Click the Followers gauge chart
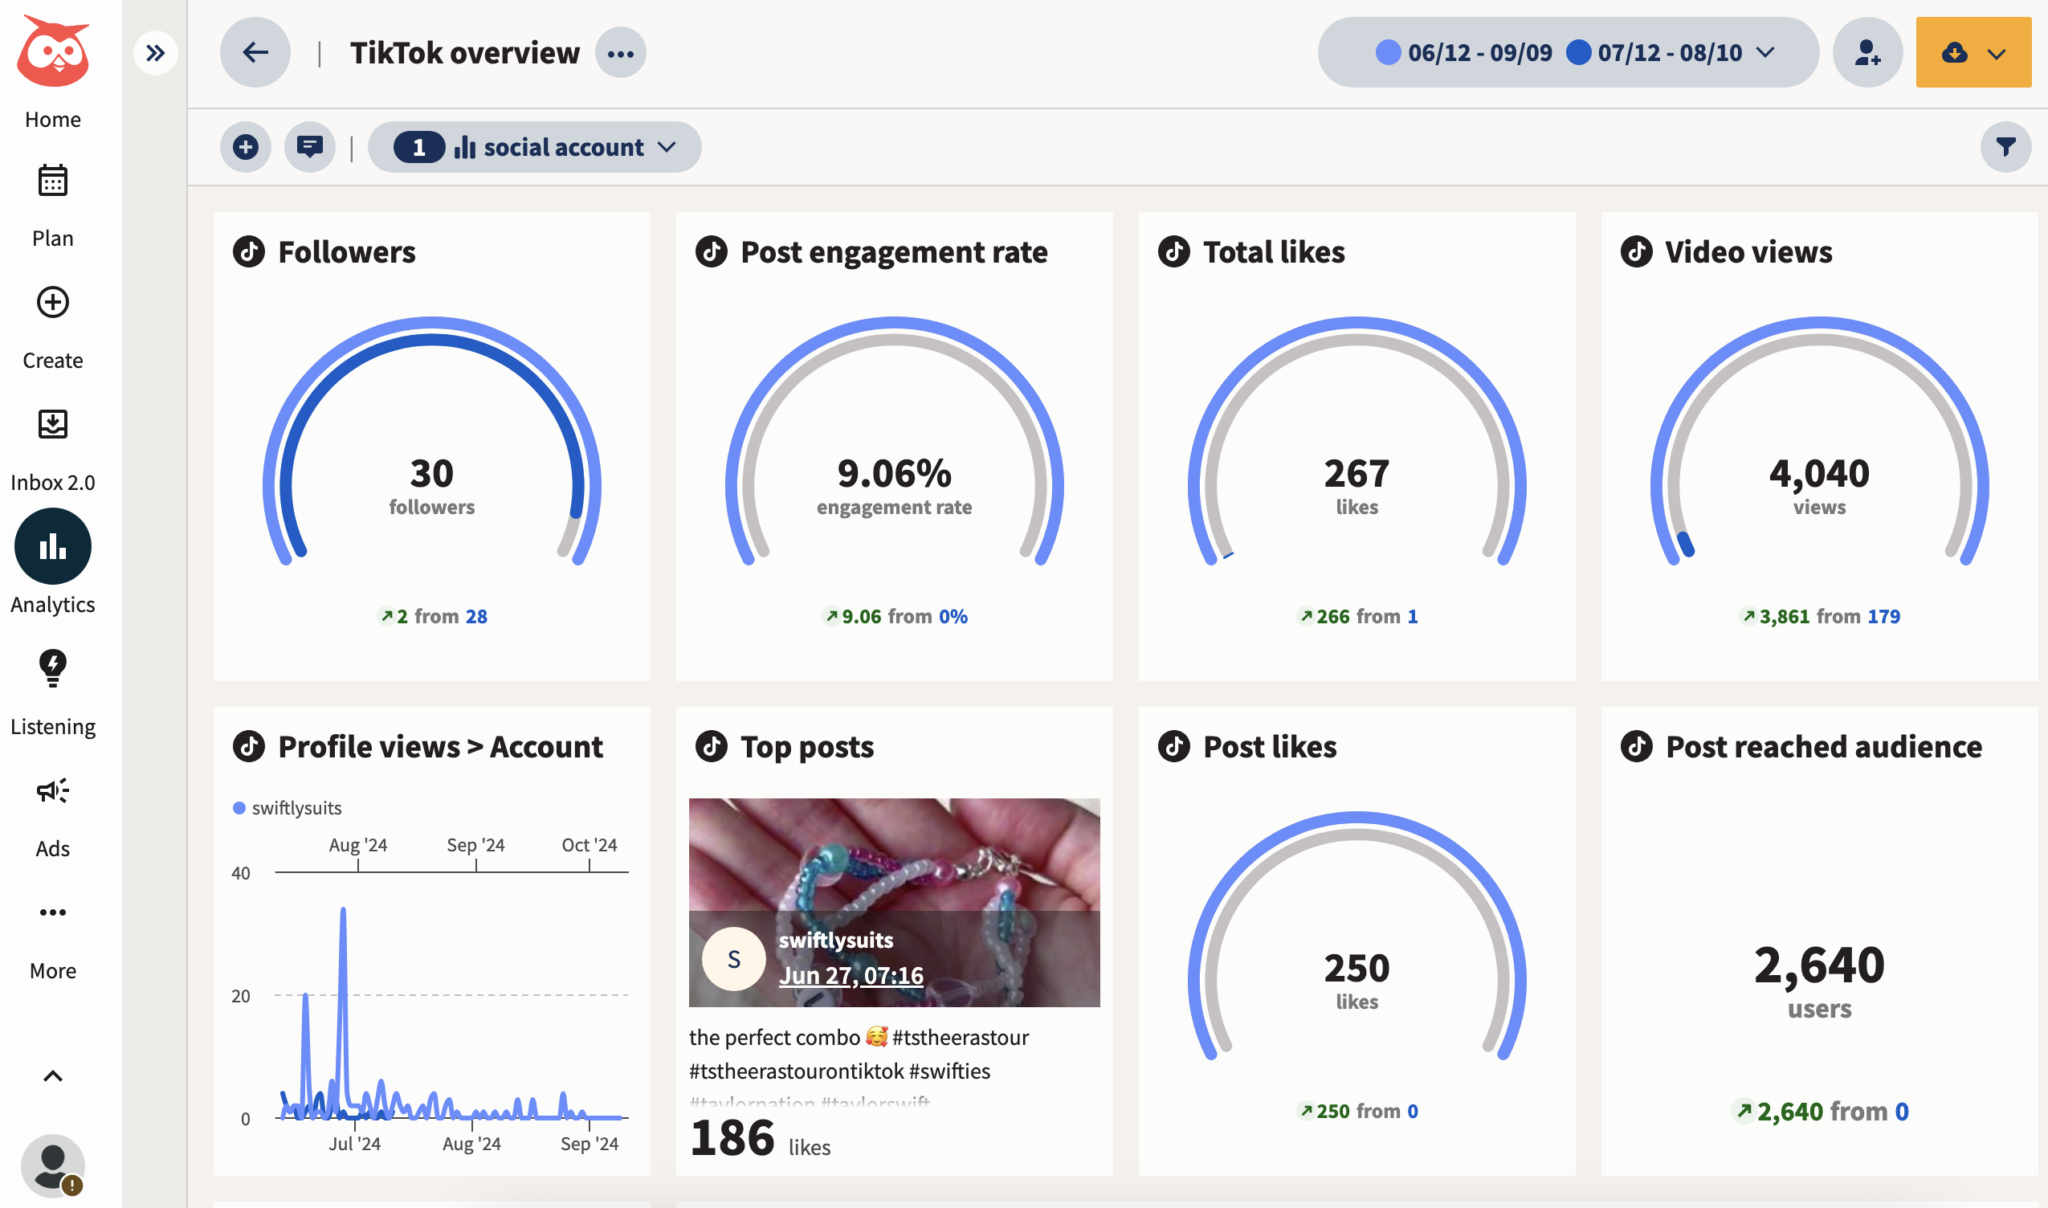This screenshot has height=1208, width=2048. [432, 442]
